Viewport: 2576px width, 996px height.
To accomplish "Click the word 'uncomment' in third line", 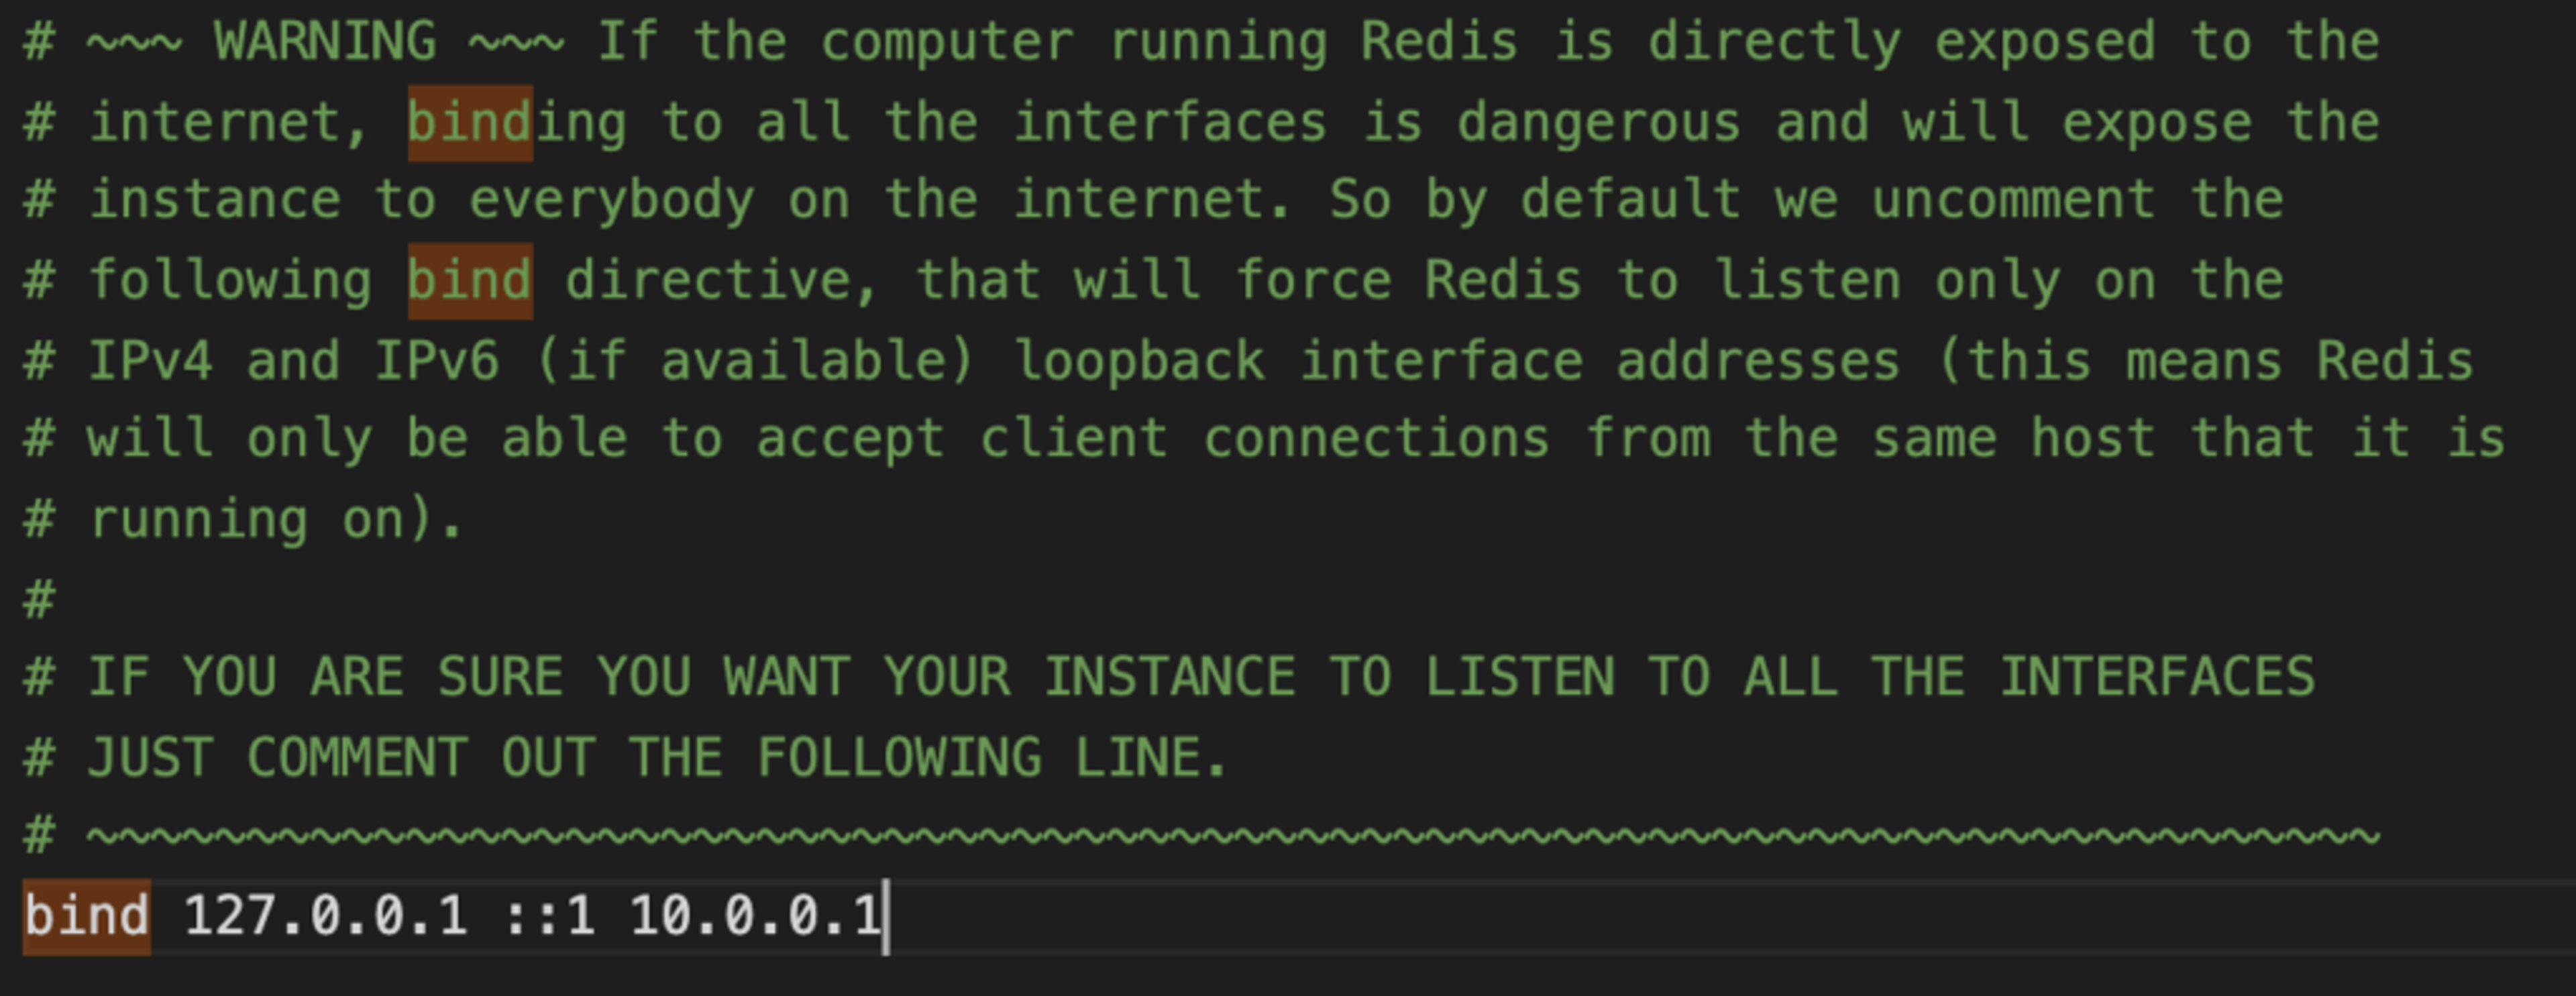I will pos(2013,200).
